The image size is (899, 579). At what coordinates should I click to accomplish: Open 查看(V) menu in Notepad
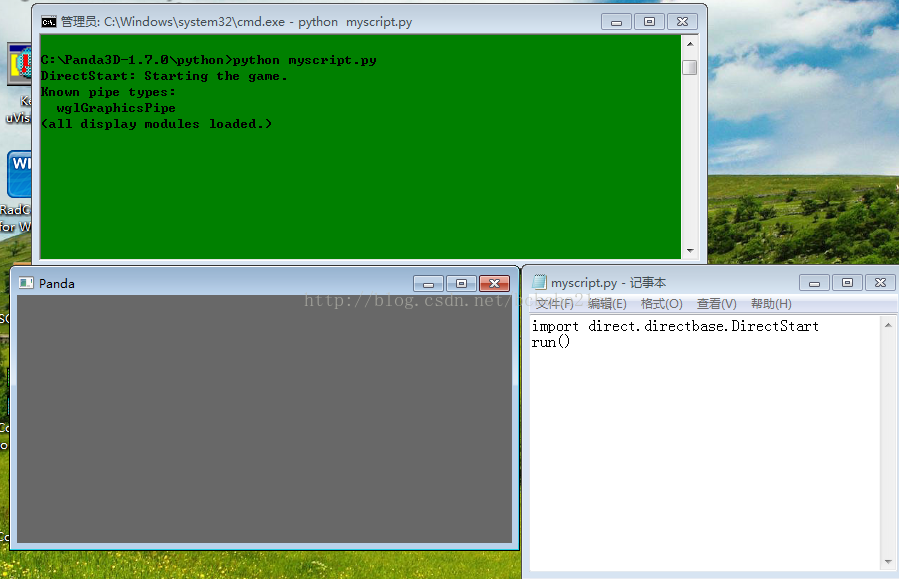tap(716, 303)
